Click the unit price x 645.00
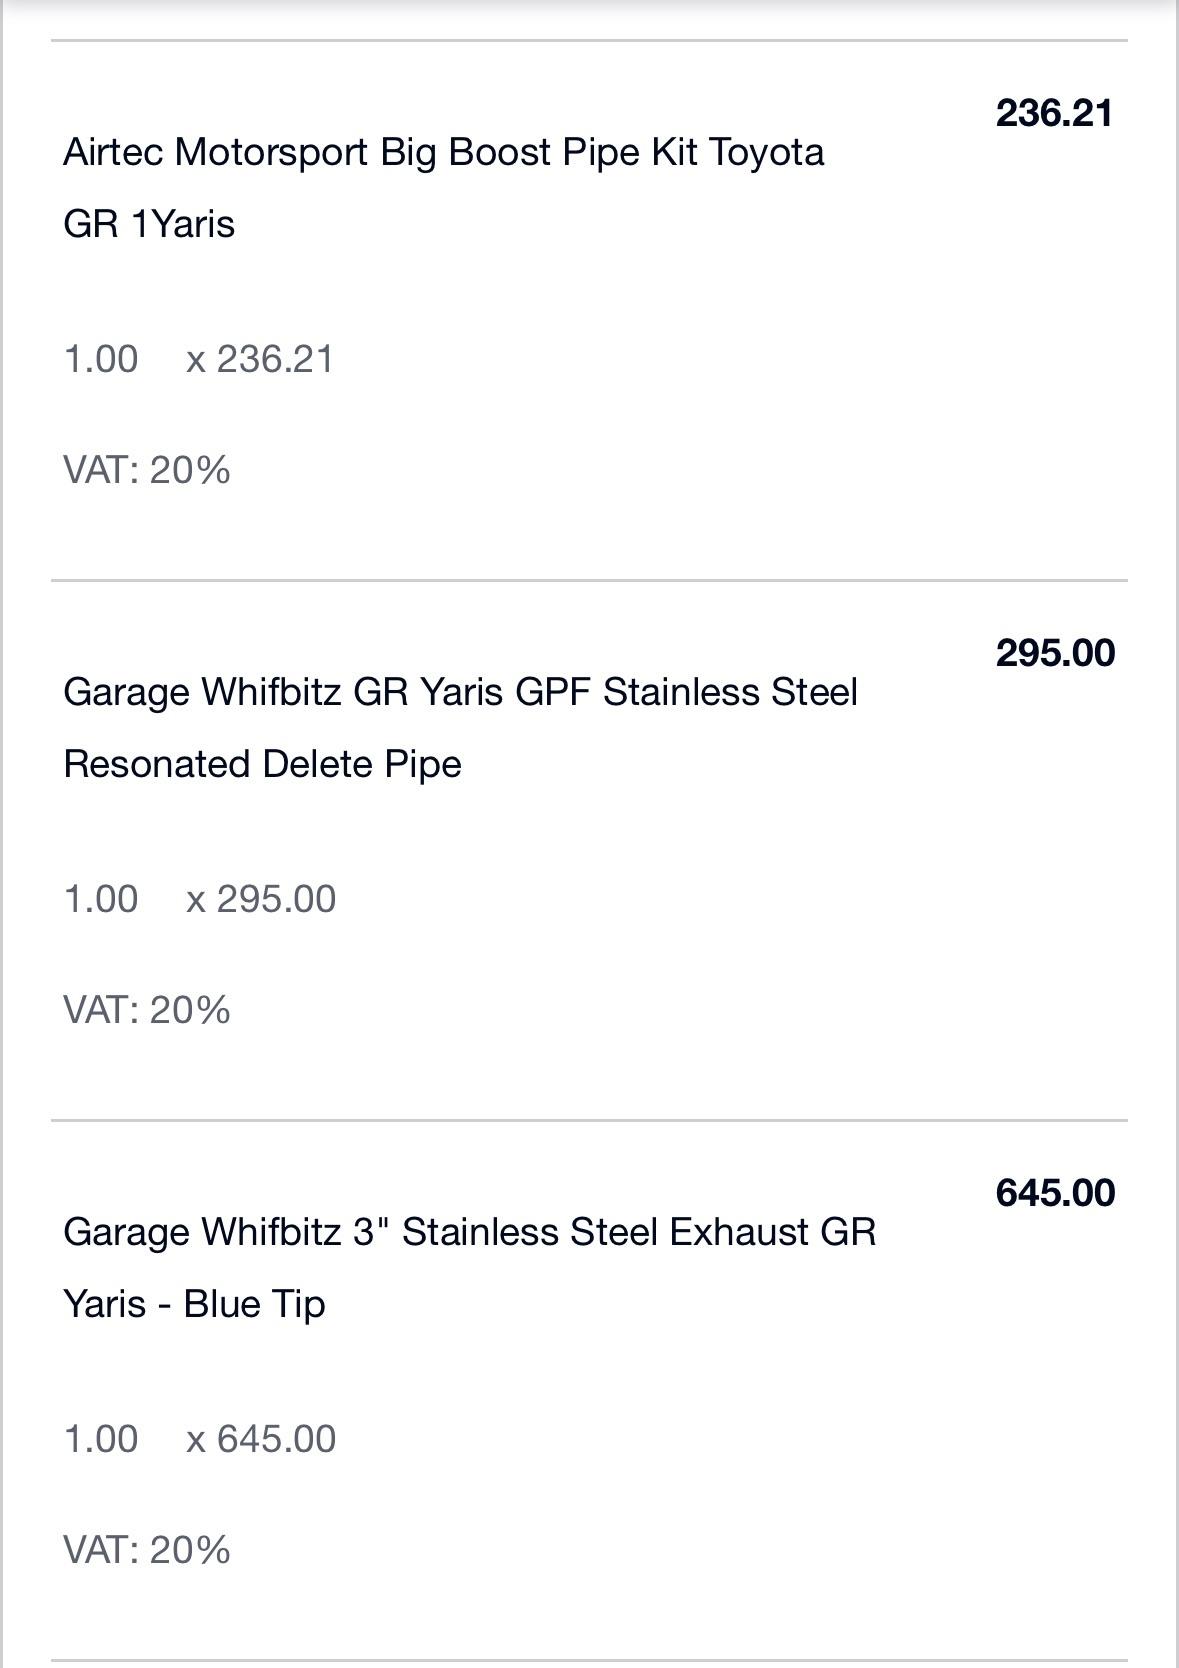This screenshot has width=1179, height=1668. (261, 1439)
